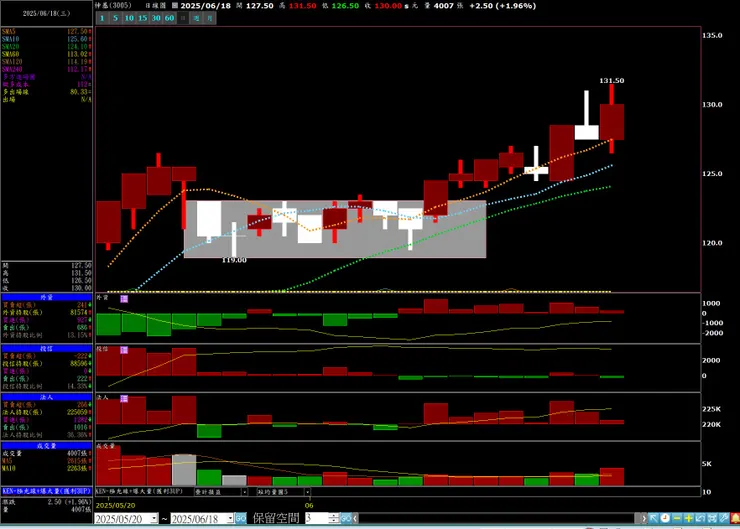Image resolution: width=740 pixels, height=529 pixels.
Task: Click the 131.50 high price label on chart
Action: click(x=612, y=81)
